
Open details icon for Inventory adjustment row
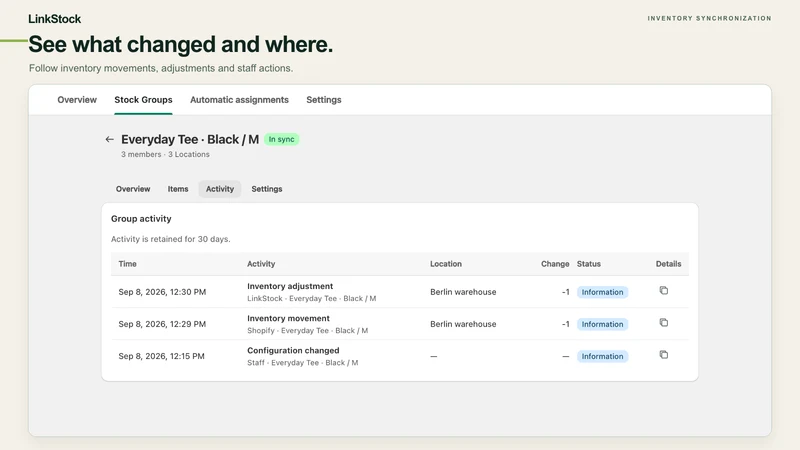[x=663, y=290]
